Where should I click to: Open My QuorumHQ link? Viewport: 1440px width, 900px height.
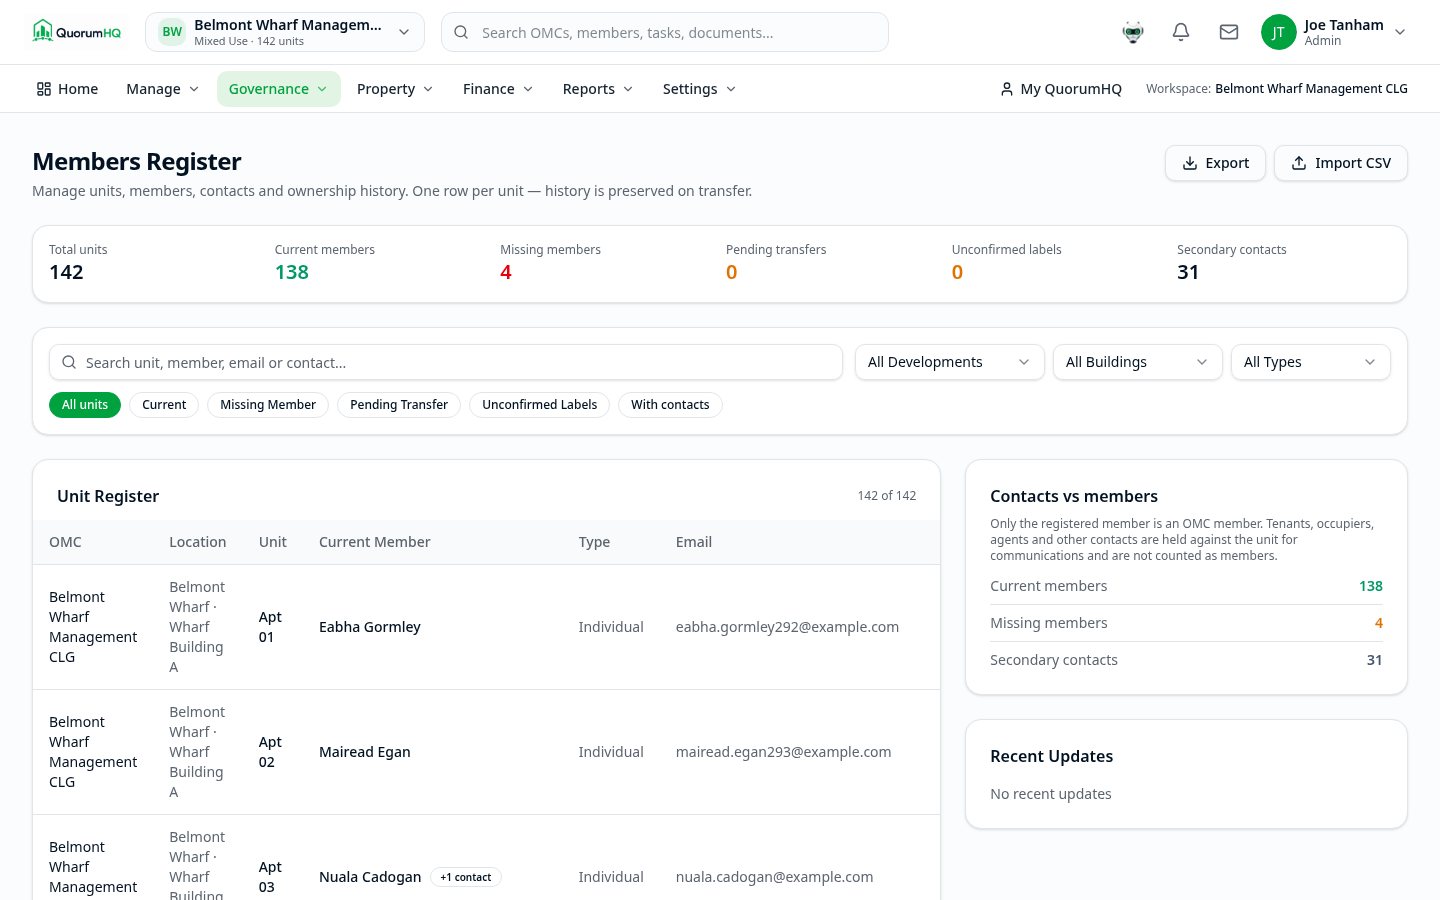click(1061, 89)
